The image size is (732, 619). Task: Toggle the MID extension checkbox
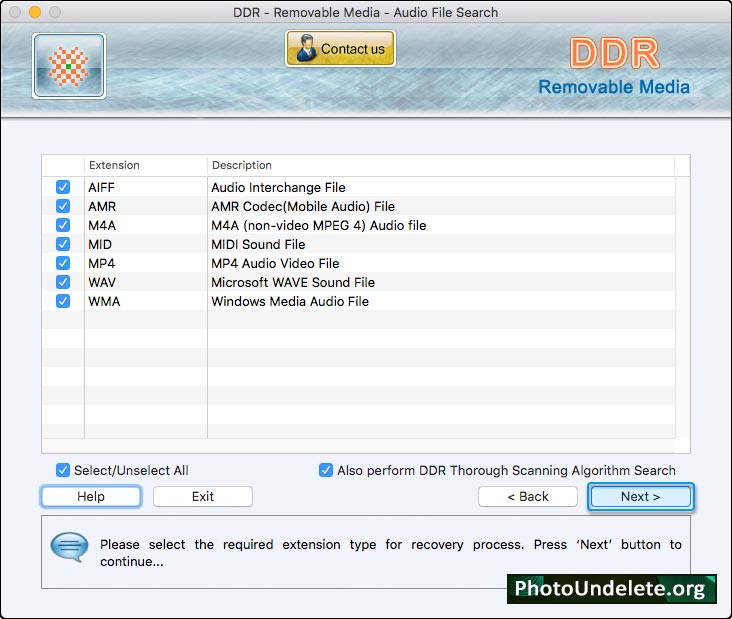[63, 244]
